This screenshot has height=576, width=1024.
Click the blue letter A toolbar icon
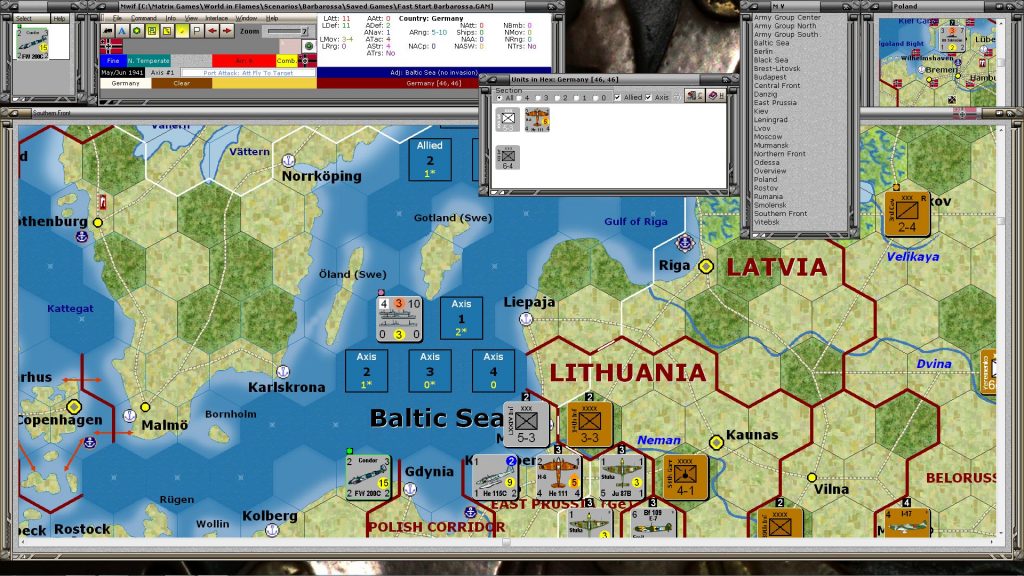click(121, 31)
